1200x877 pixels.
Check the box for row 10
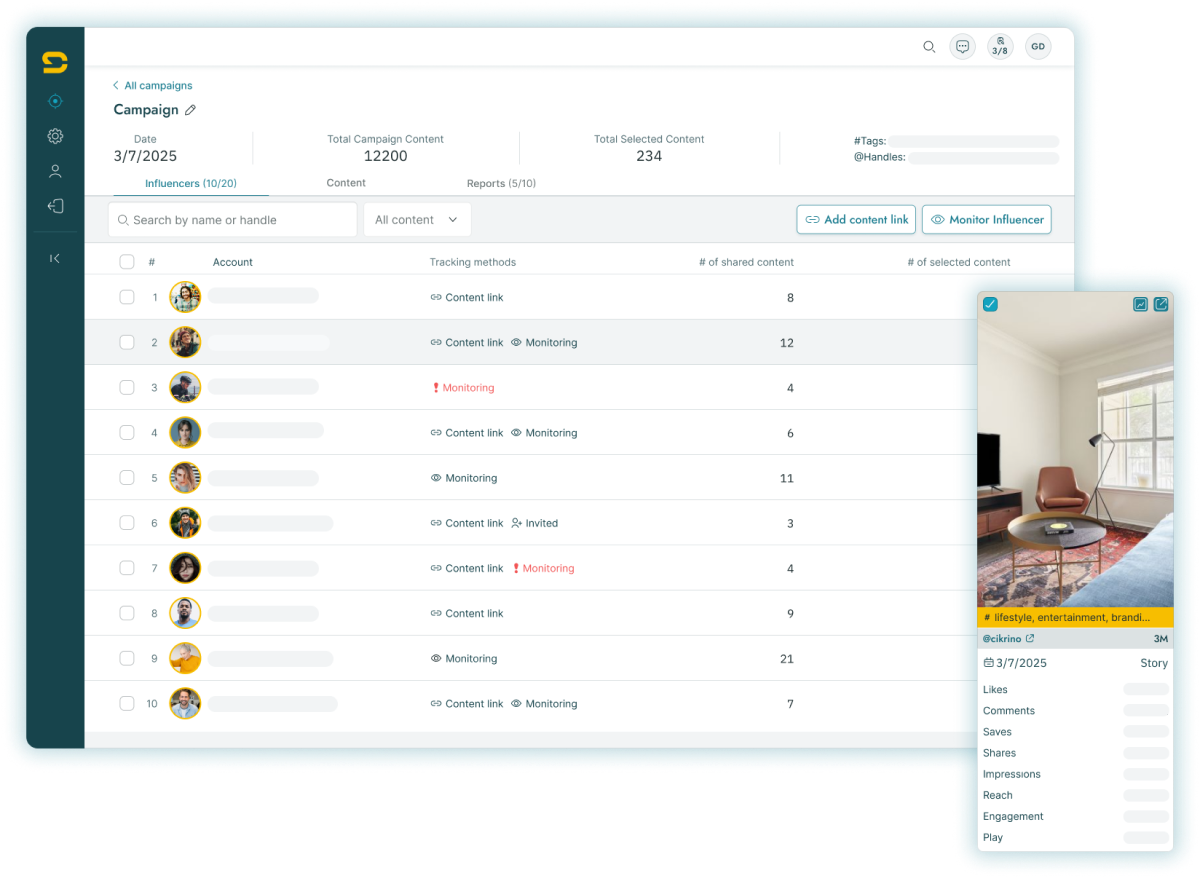point(127,703)
